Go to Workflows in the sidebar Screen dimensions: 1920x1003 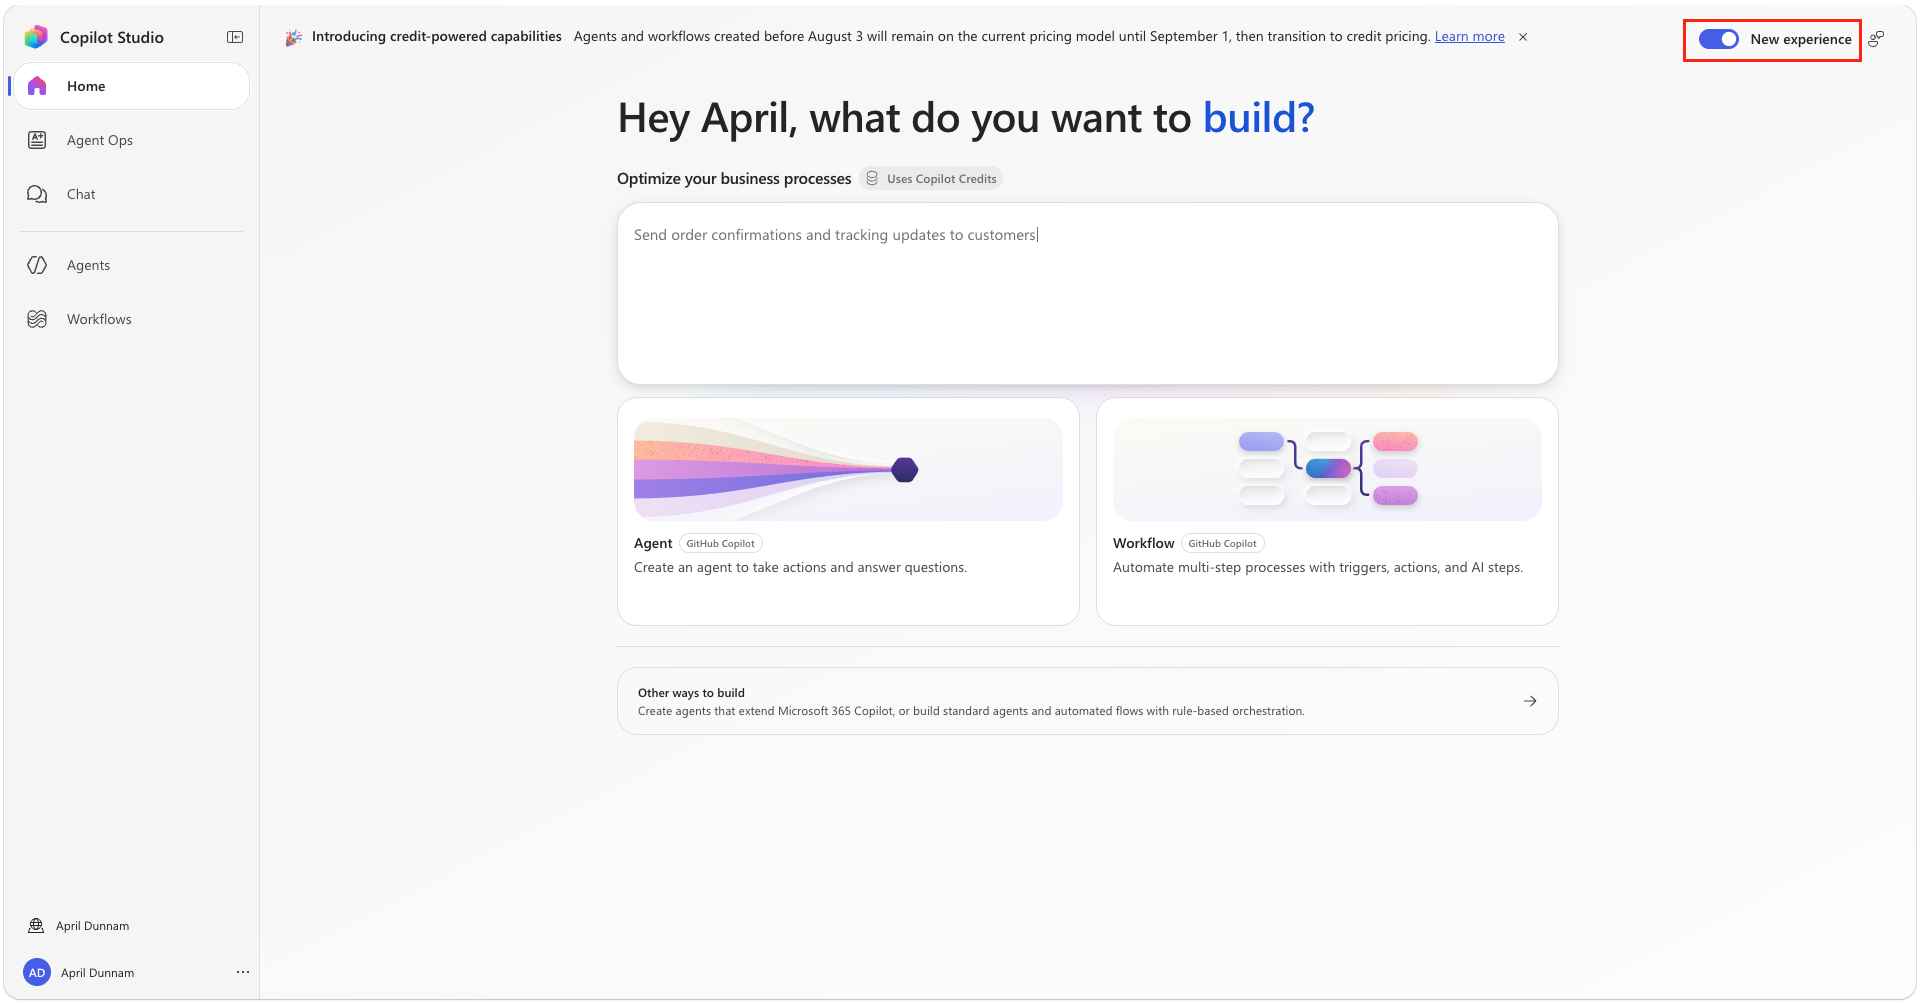pos(131,319)
